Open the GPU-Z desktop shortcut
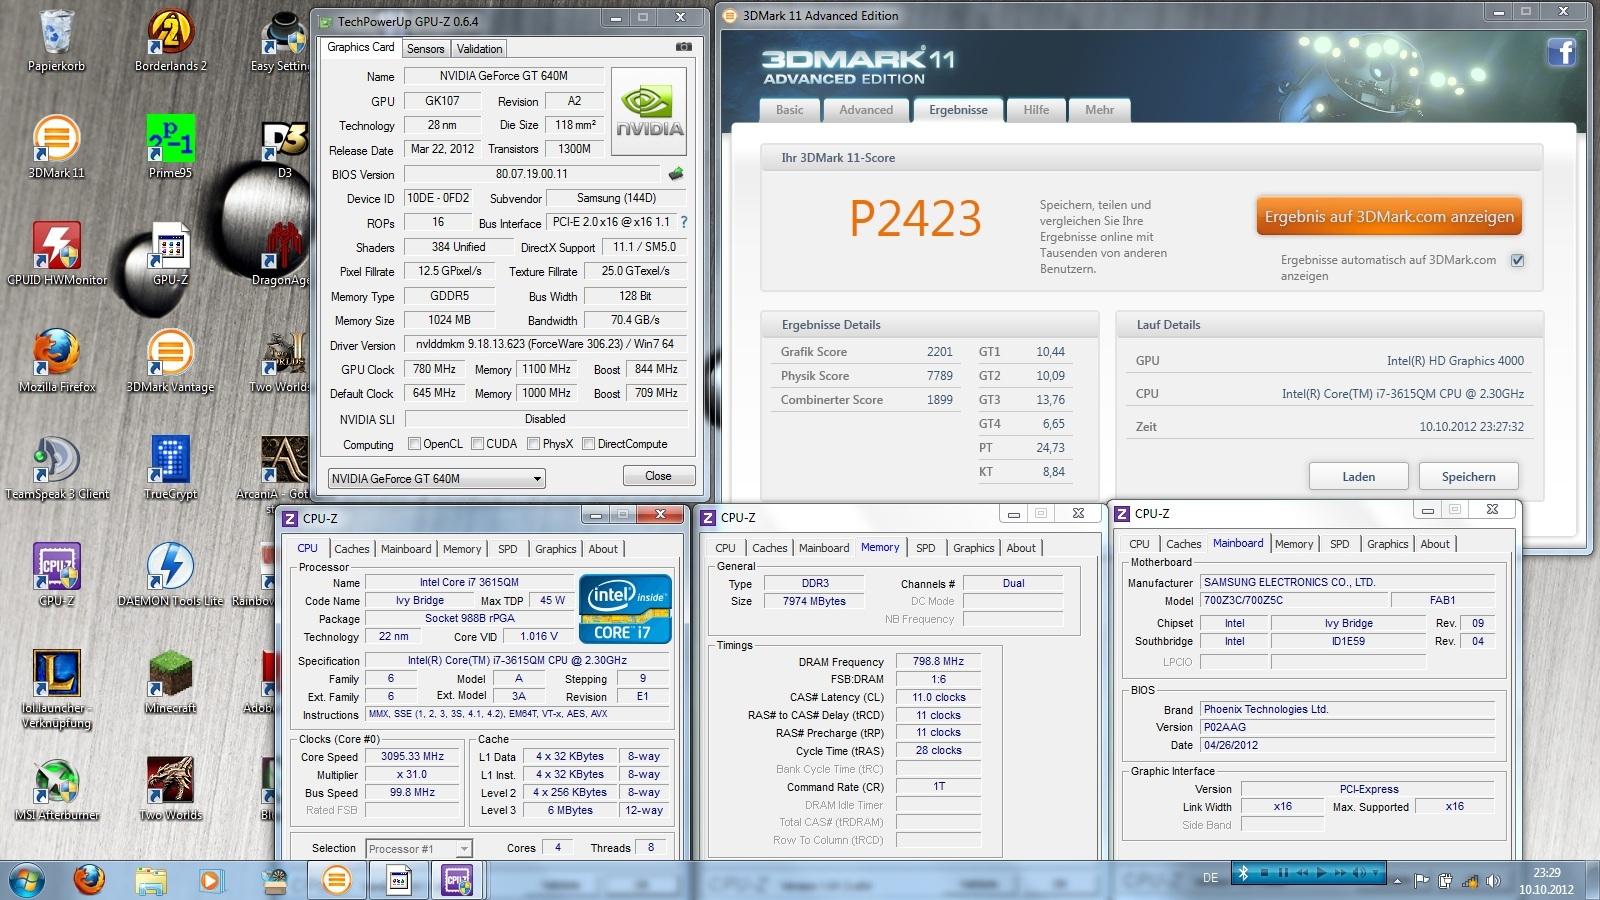Image resolution: width=1600 pixels, height=900 pixels. tap(170, 254)
